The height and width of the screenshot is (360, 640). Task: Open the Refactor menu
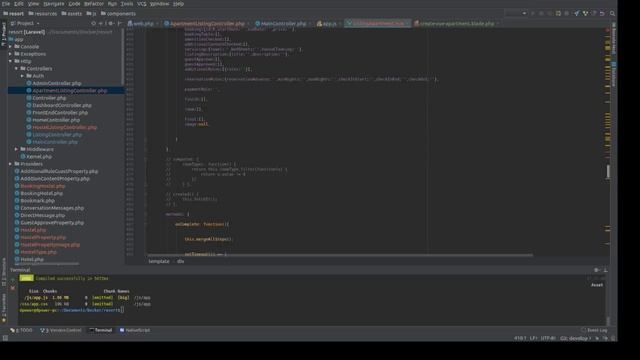click(x=94, y=4)
